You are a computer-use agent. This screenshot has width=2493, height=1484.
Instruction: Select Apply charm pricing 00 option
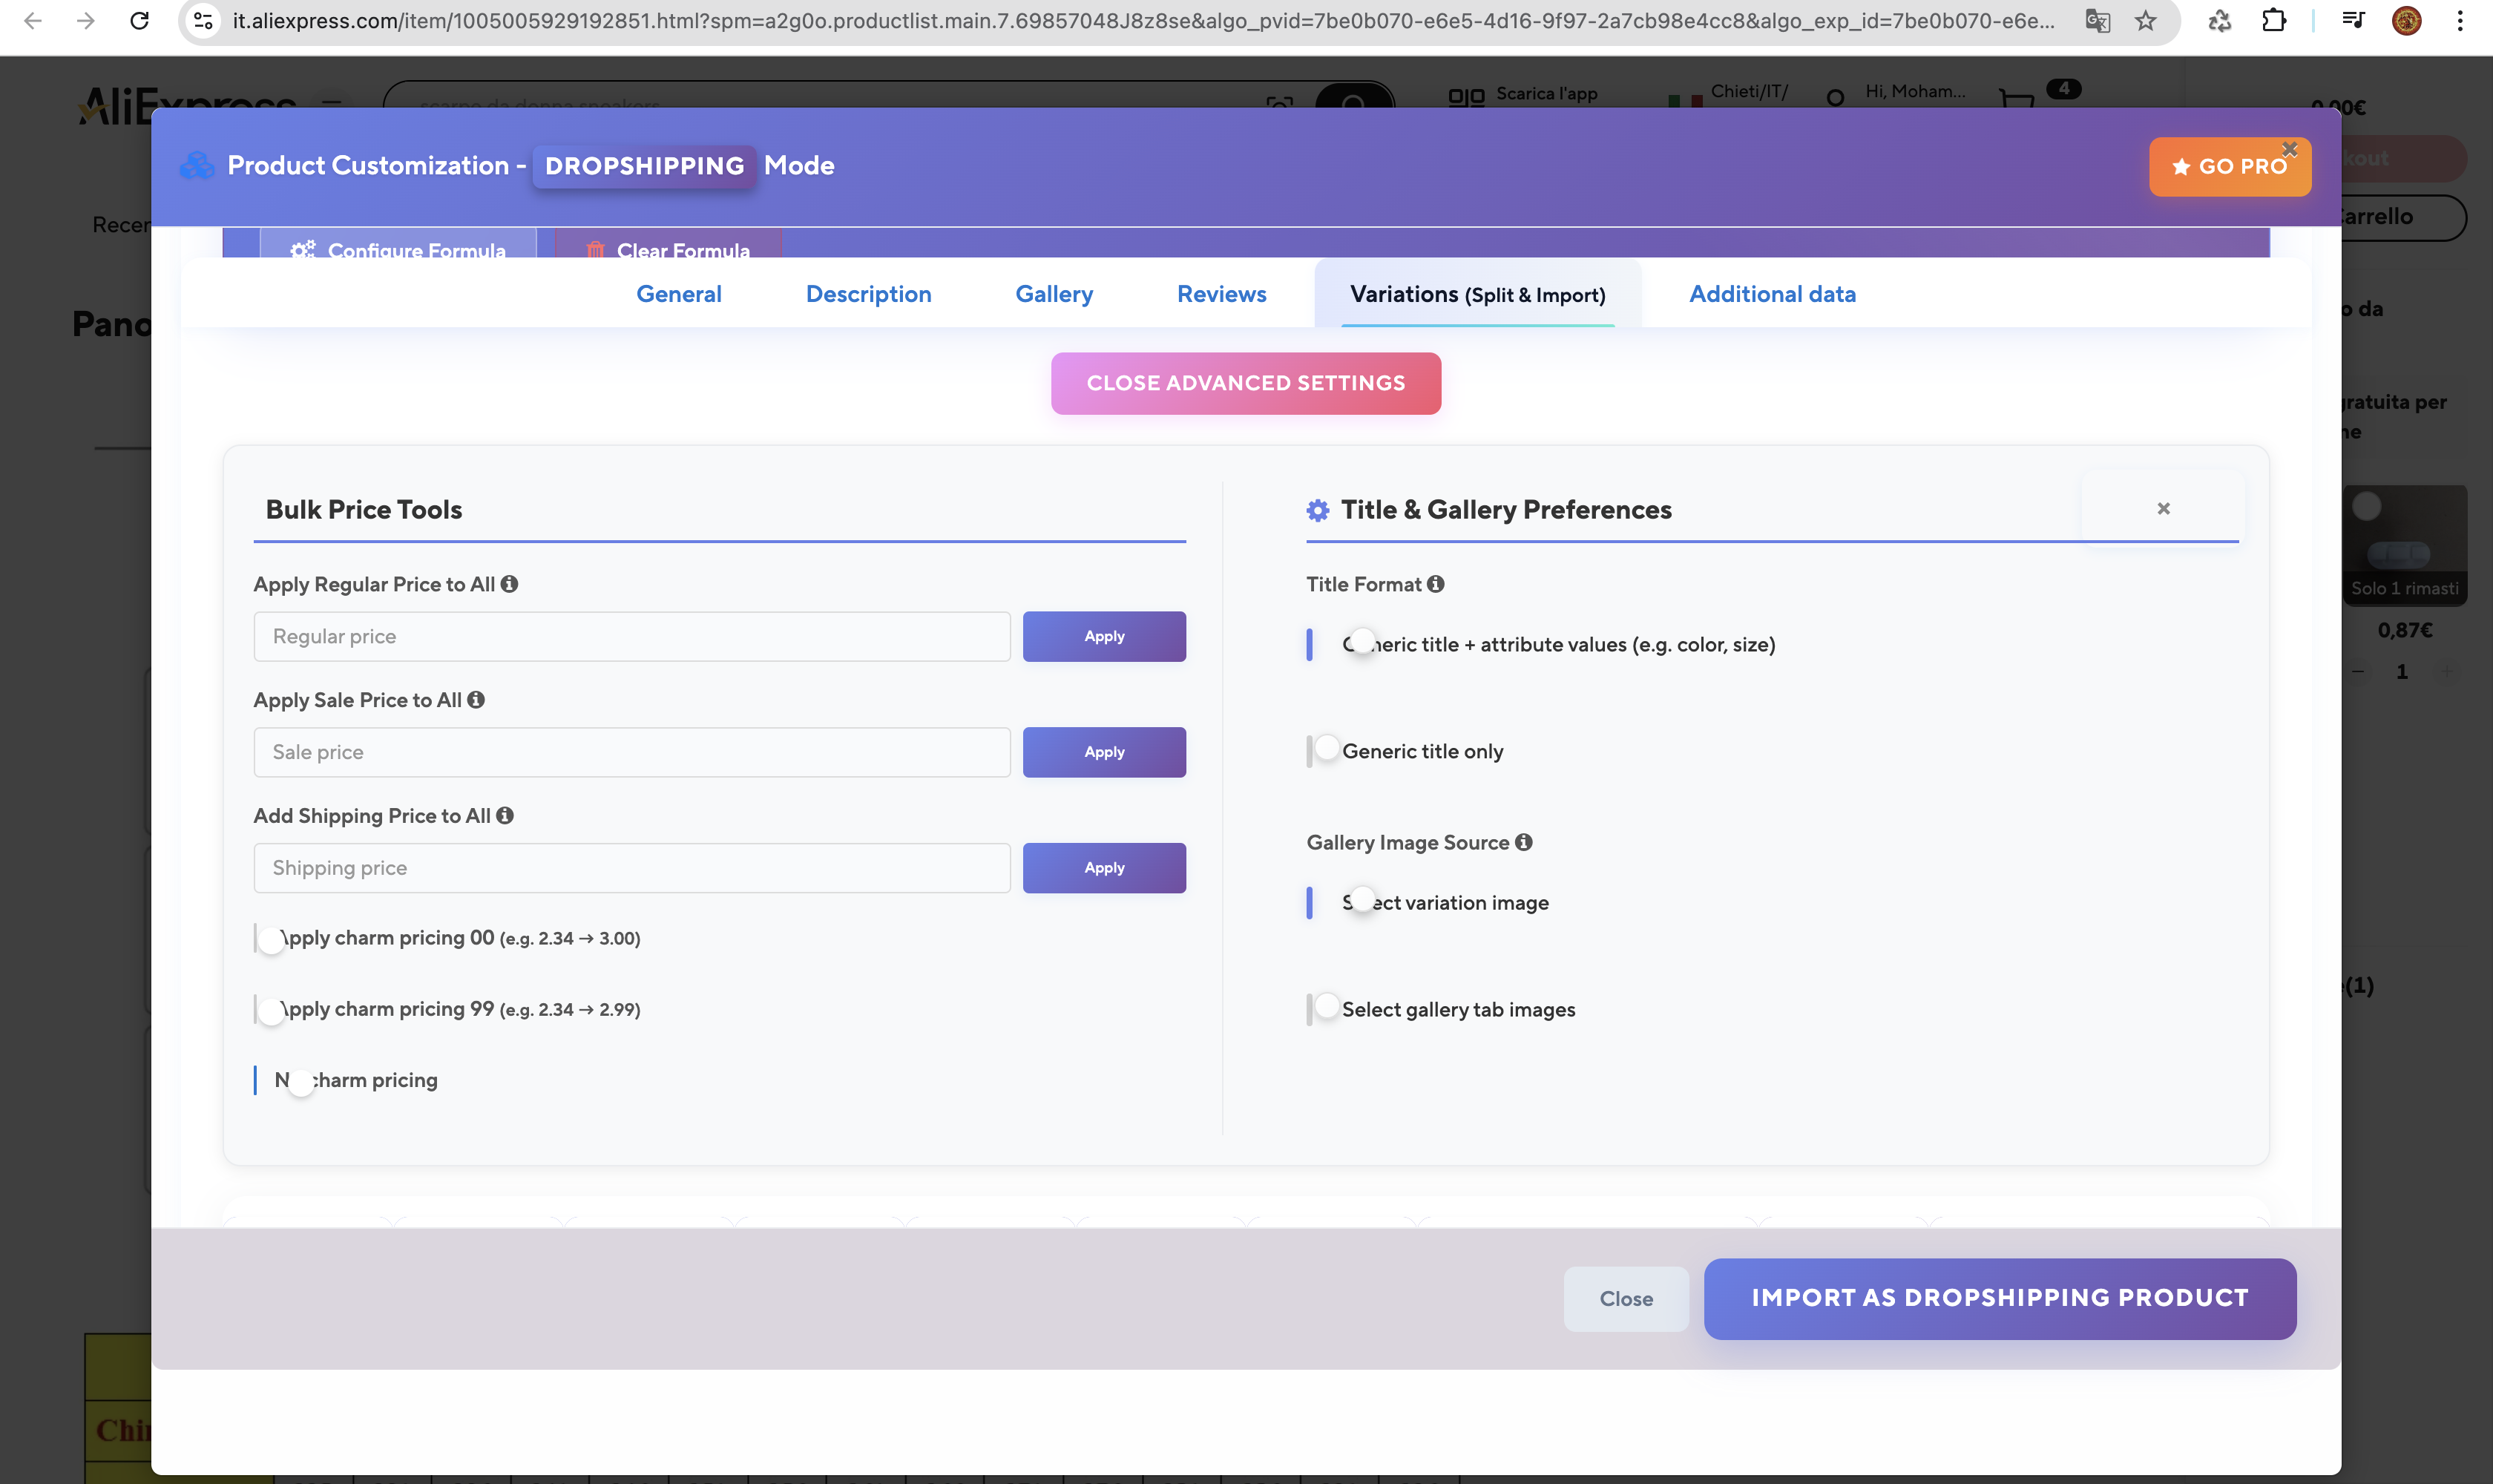271,939
